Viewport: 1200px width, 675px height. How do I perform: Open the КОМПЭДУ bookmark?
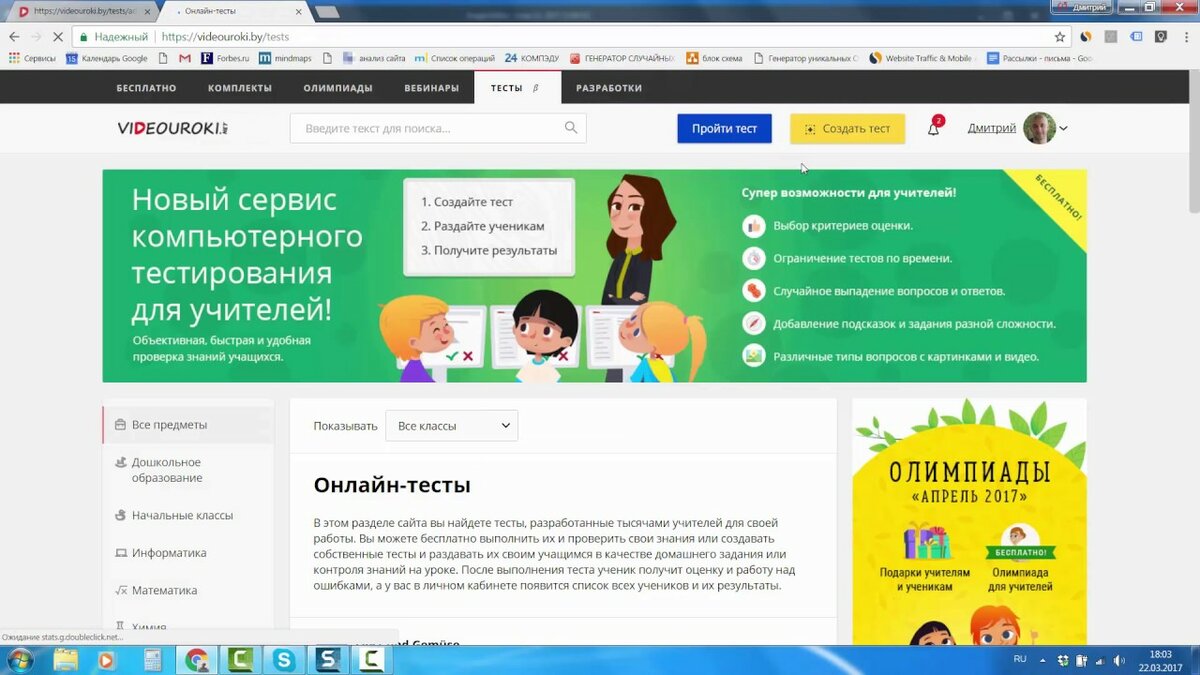point(532,58)
